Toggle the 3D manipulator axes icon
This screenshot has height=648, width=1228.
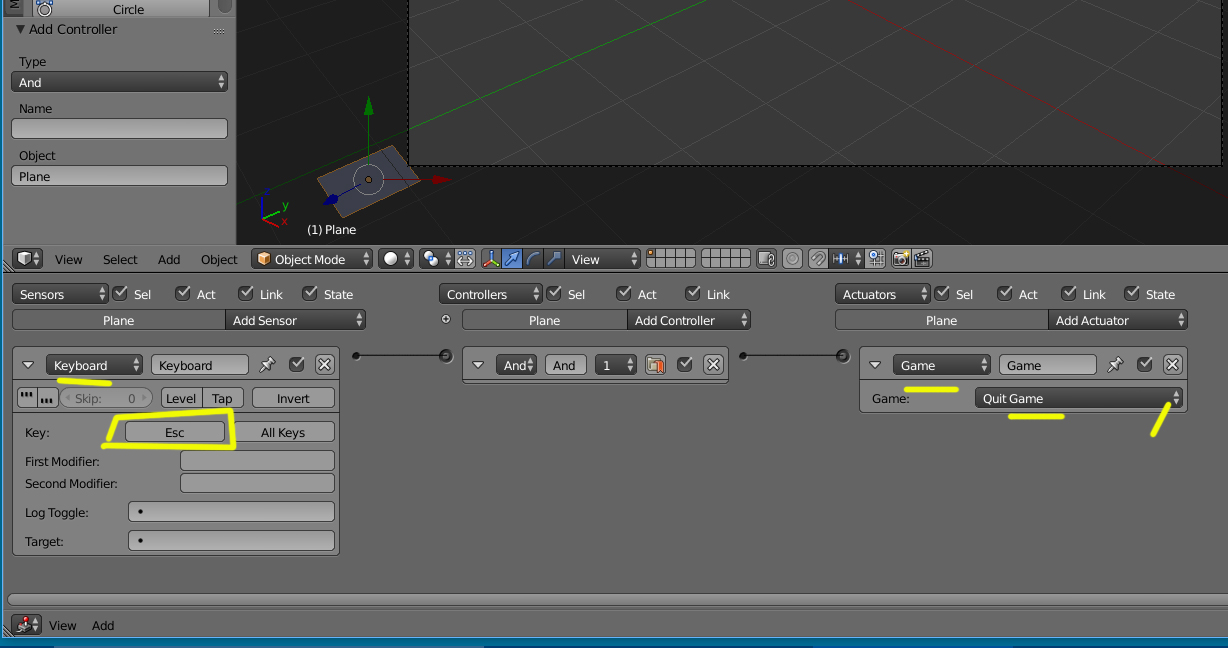[x=491, y=259]
